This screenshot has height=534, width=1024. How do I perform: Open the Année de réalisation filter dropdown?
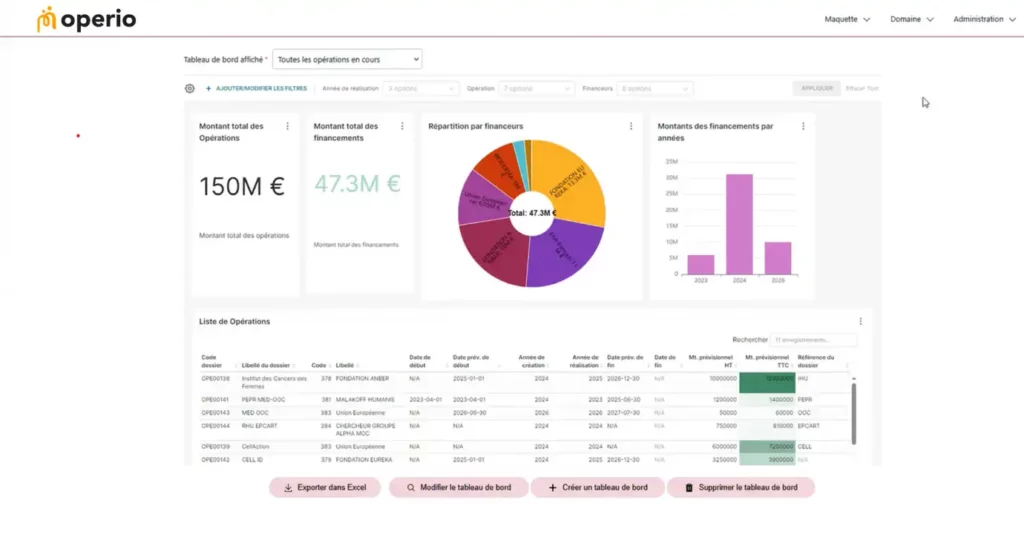pyautogui.click(x=419, y=88)
